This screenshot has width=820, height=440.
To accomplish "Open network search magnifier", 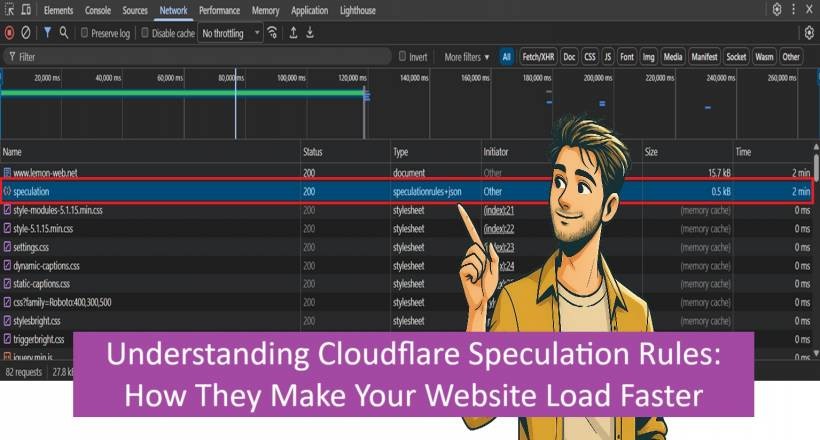I will (x=64, y=32).
